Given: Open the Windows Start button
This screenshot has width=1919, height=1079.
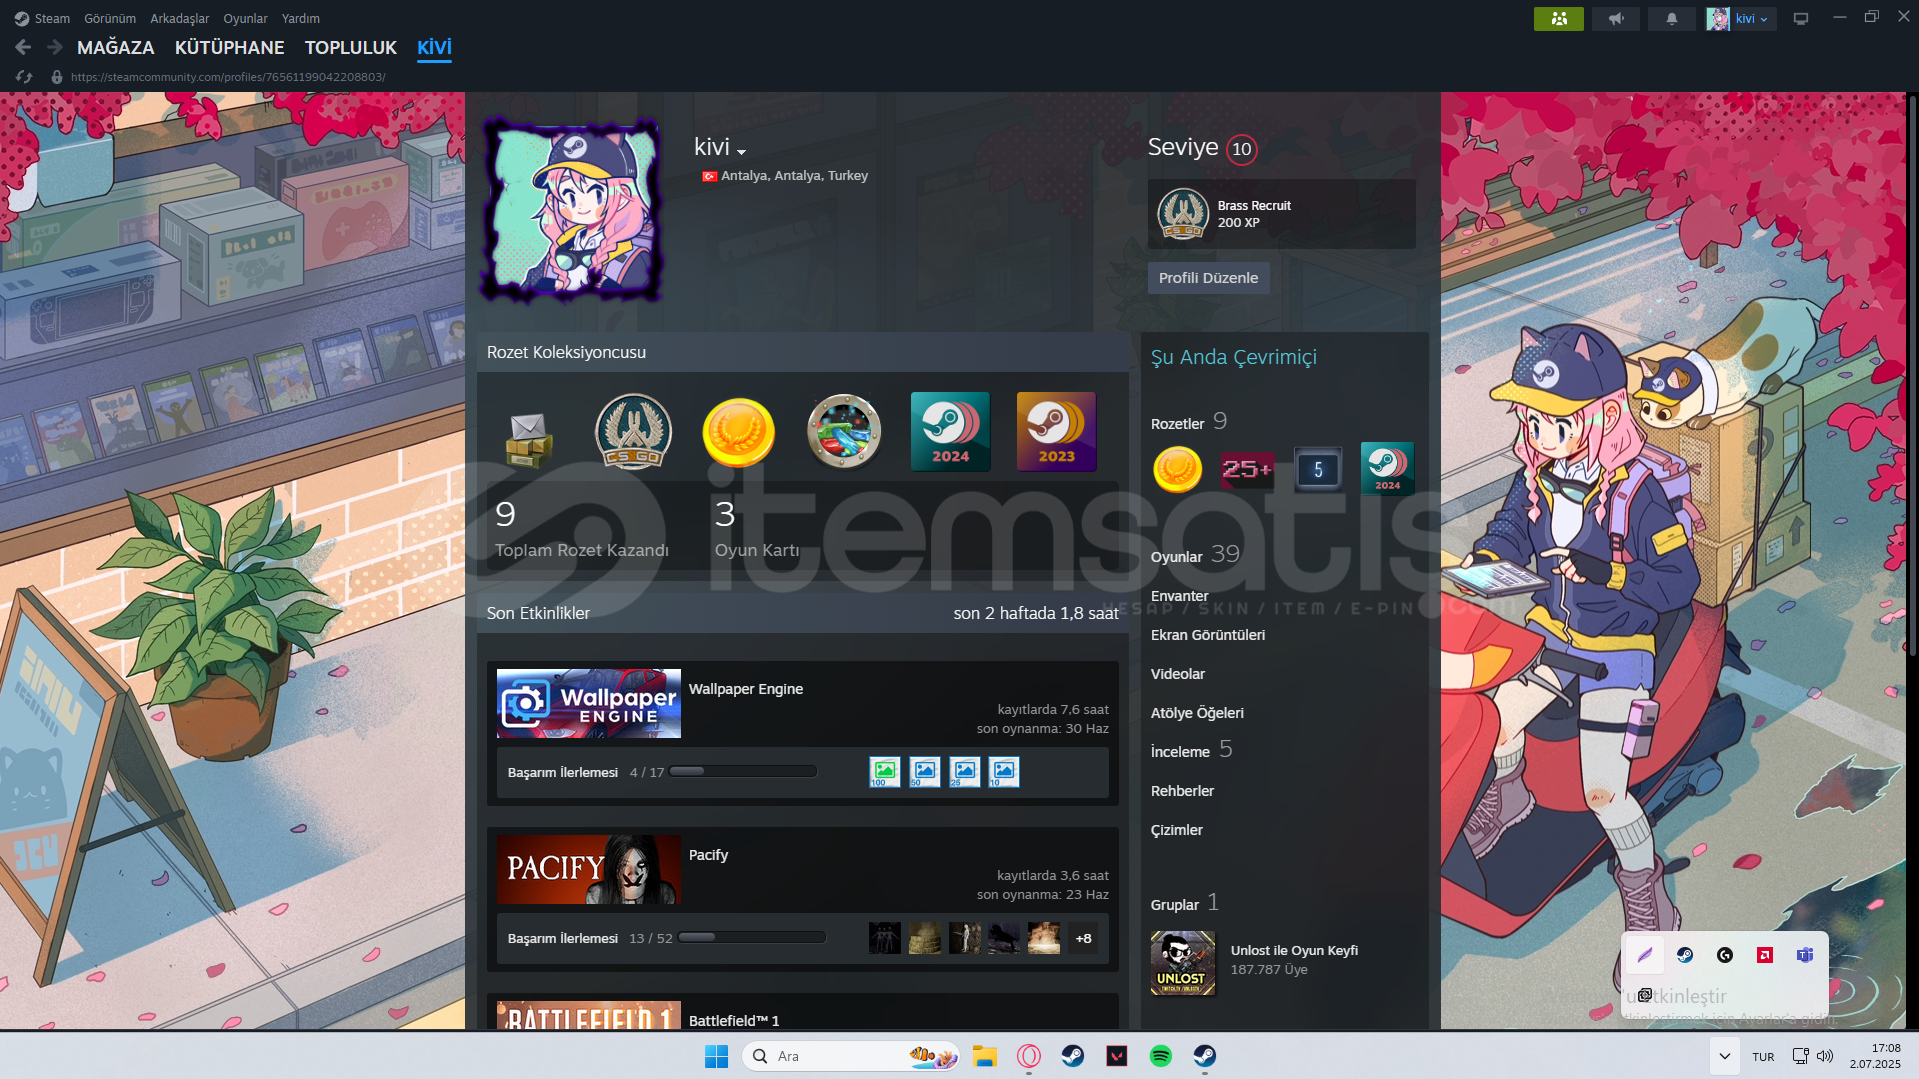Looking at the screenshot, I should pyautogui.click(x=716, y=1056).
